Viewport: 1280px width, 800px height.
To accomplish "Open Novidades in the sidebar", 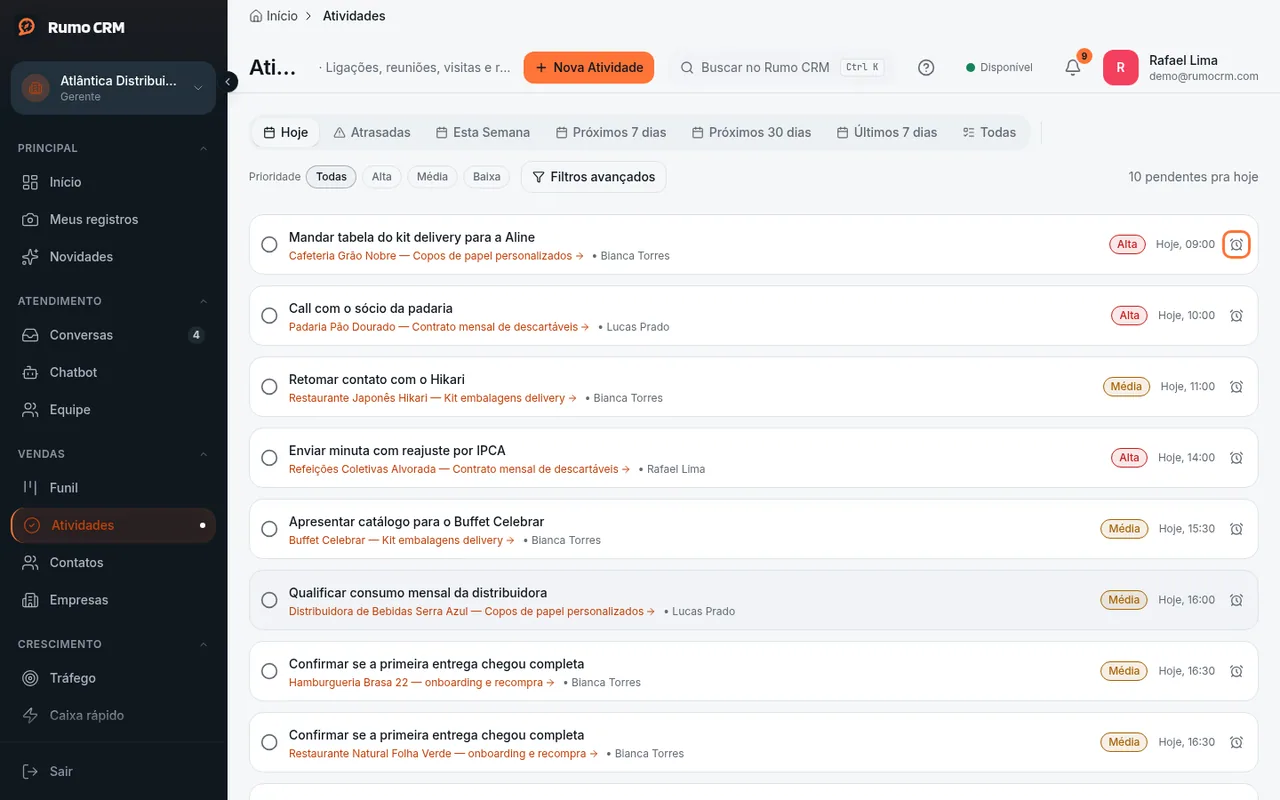I will click(113, 257).
